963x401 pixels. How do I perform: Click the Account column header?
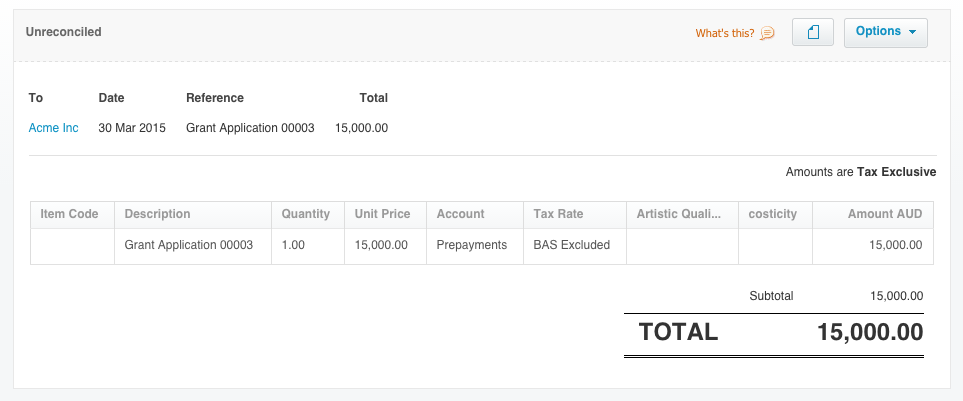tap(461, 214)
